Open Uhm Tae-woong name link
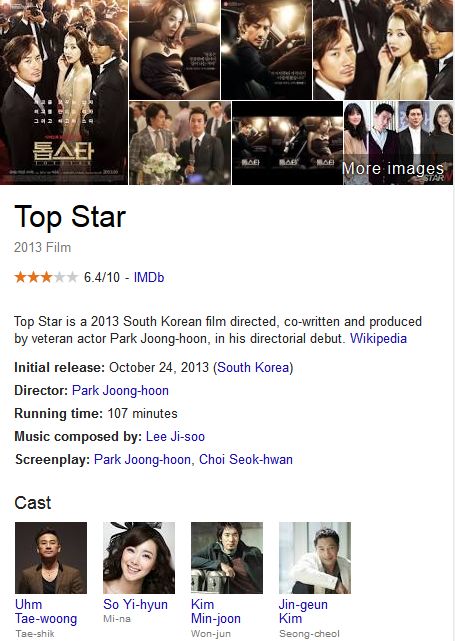 coord(46,612)
